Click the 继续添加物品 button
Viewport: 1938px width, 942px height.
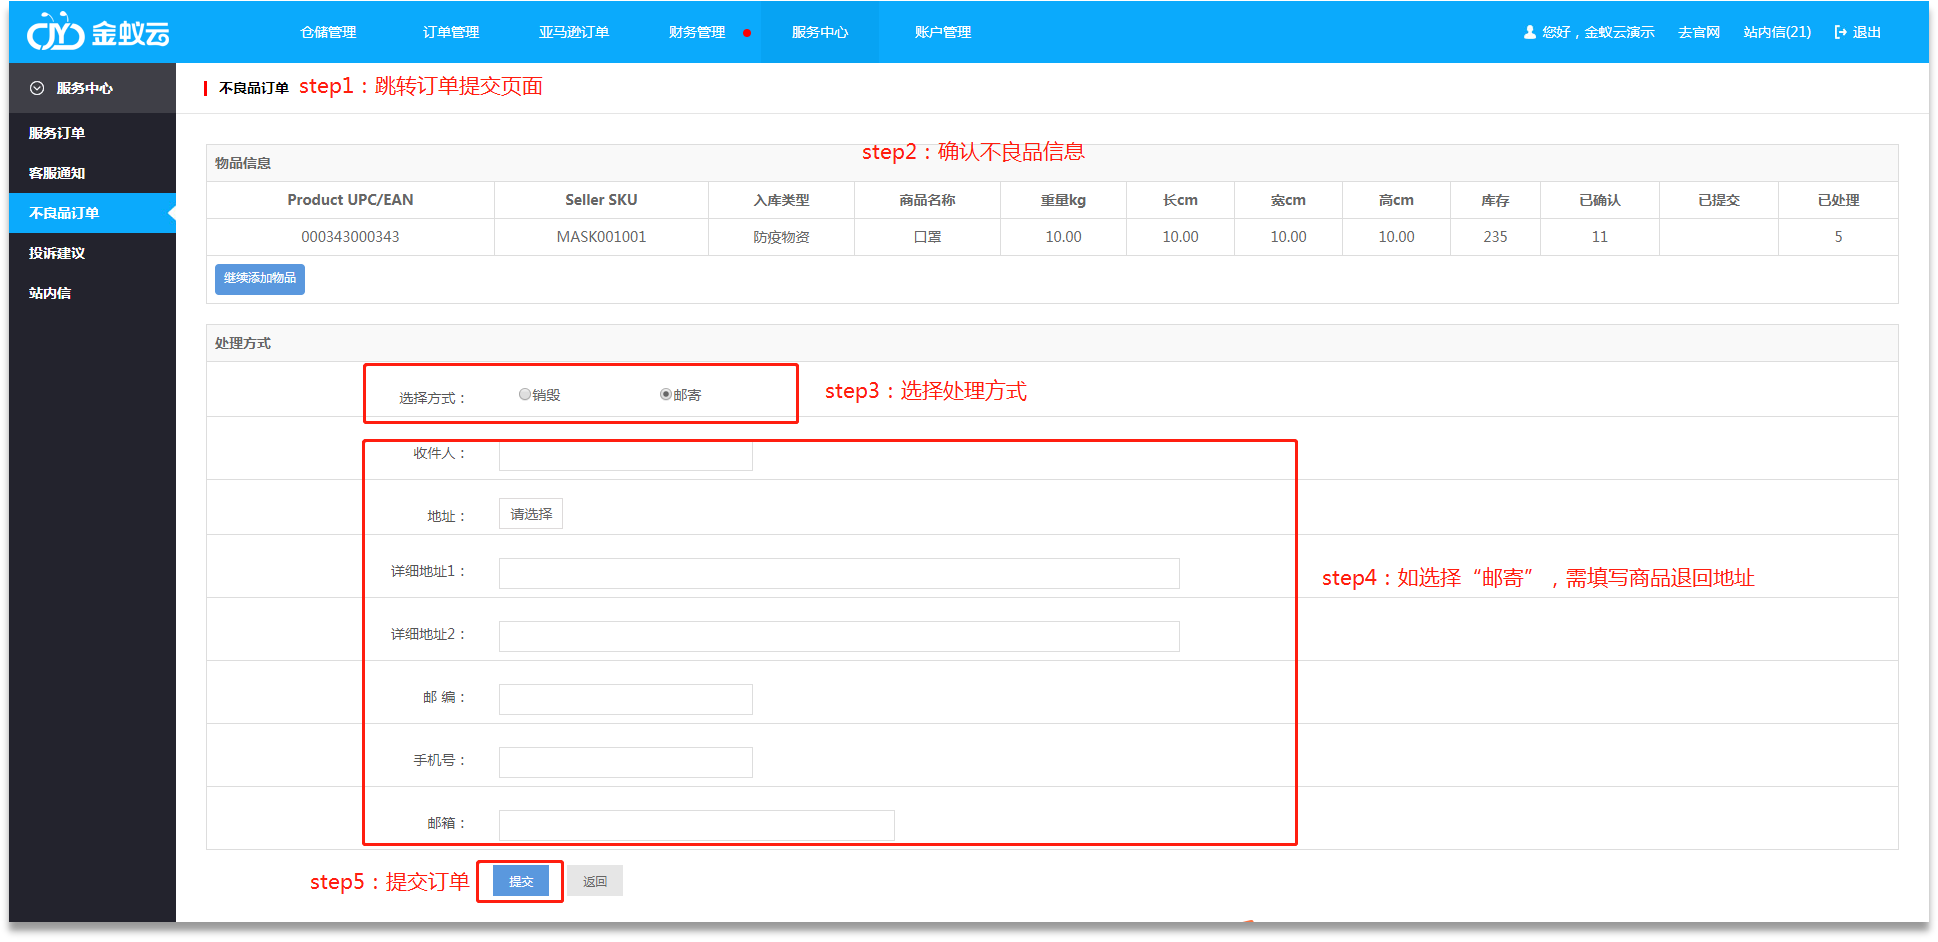(260, 278)
